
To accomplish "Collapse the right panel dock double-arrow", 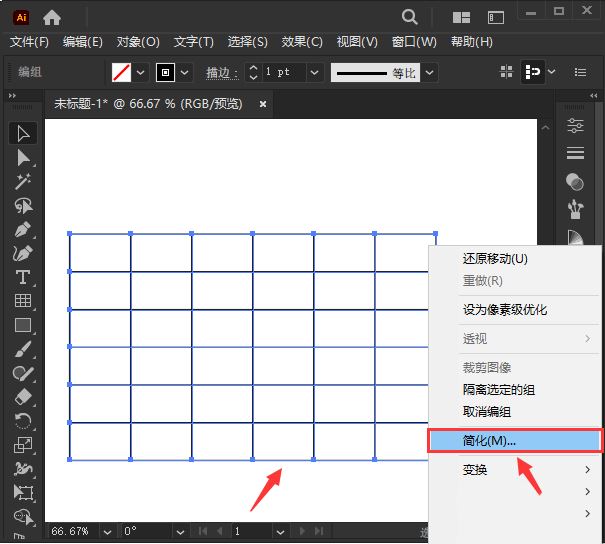I will pyautogui.click(x=593, y=95).
